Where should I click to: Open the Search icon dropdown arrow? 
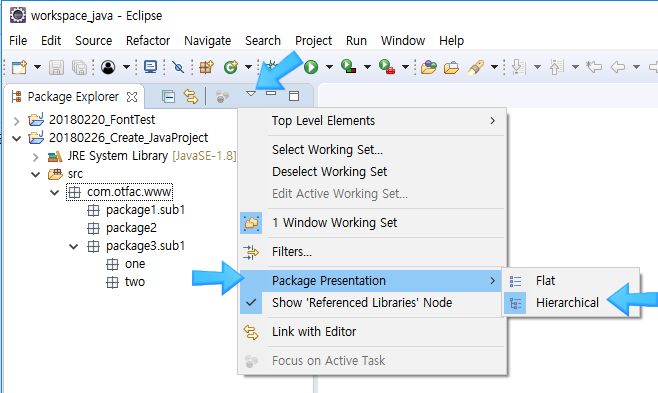(x=494, y=67)
